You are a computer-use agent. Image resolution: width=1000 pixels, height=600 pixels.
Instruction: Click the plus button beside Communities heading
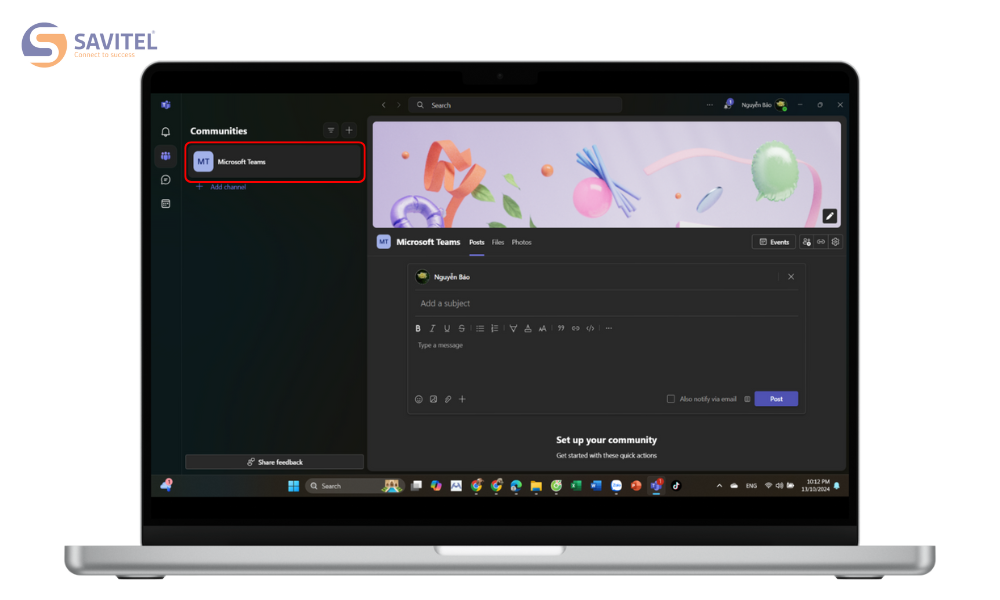pos(349,130)
